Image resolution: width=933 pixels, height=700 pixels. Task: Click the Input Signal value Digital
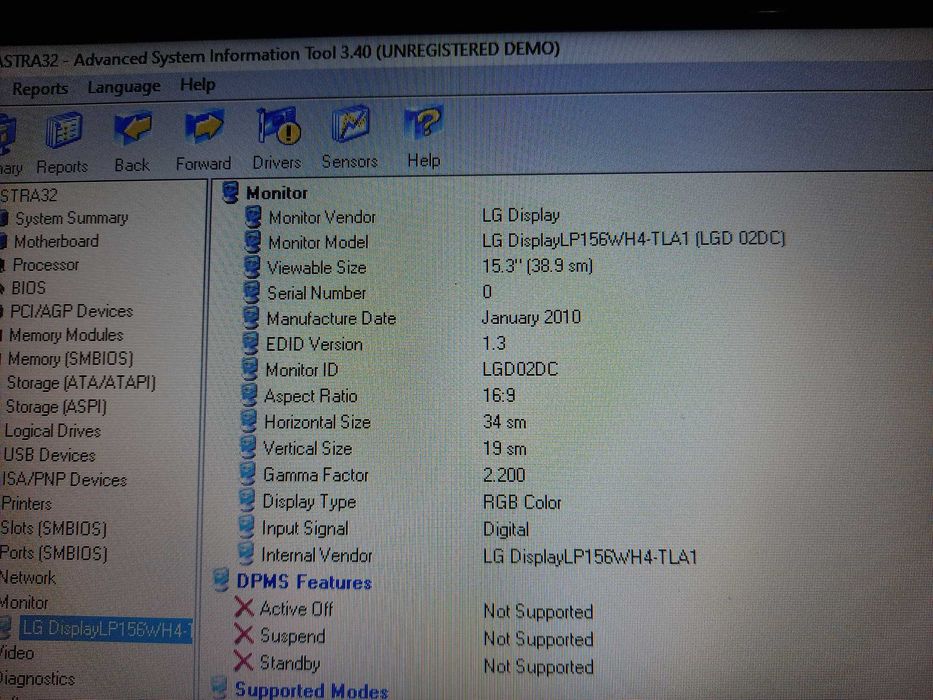coord(506,530)
